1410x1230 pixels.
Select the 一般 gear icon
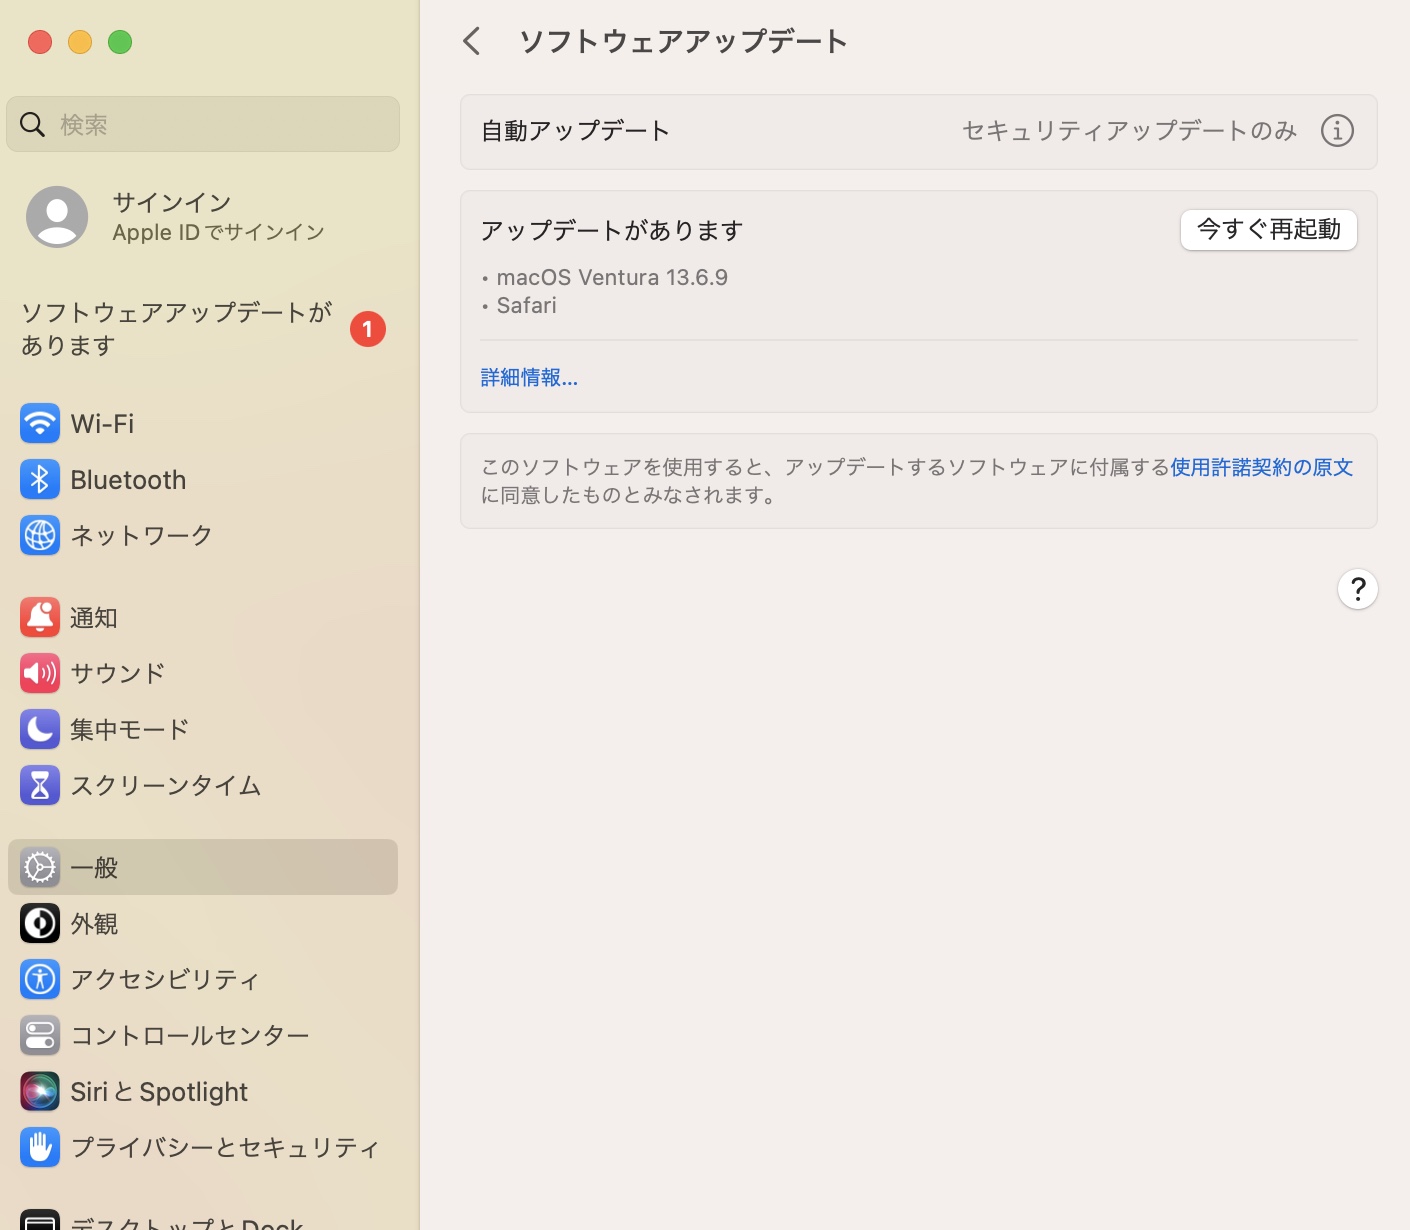pyautogui.click(x=40, y=867)
